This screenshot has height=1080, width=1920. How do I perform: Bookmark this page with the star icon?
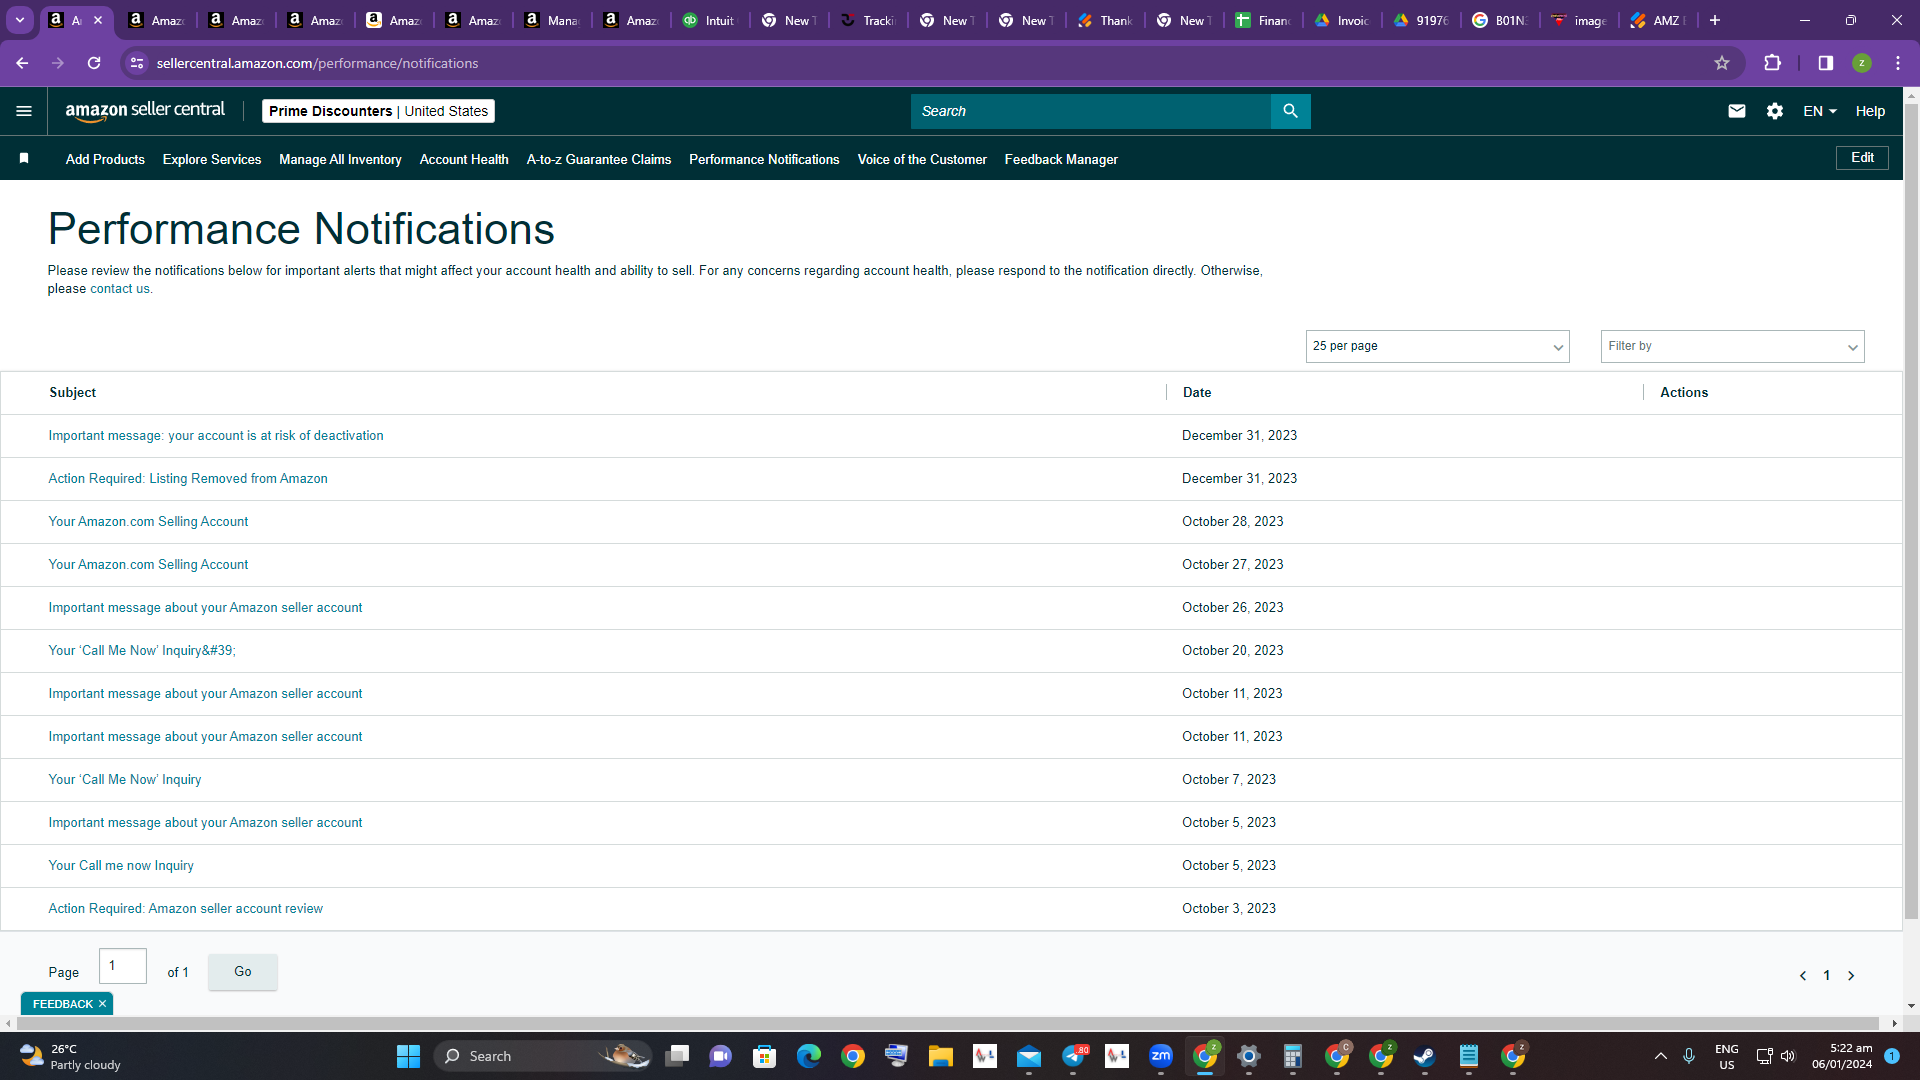(1722, 63)
